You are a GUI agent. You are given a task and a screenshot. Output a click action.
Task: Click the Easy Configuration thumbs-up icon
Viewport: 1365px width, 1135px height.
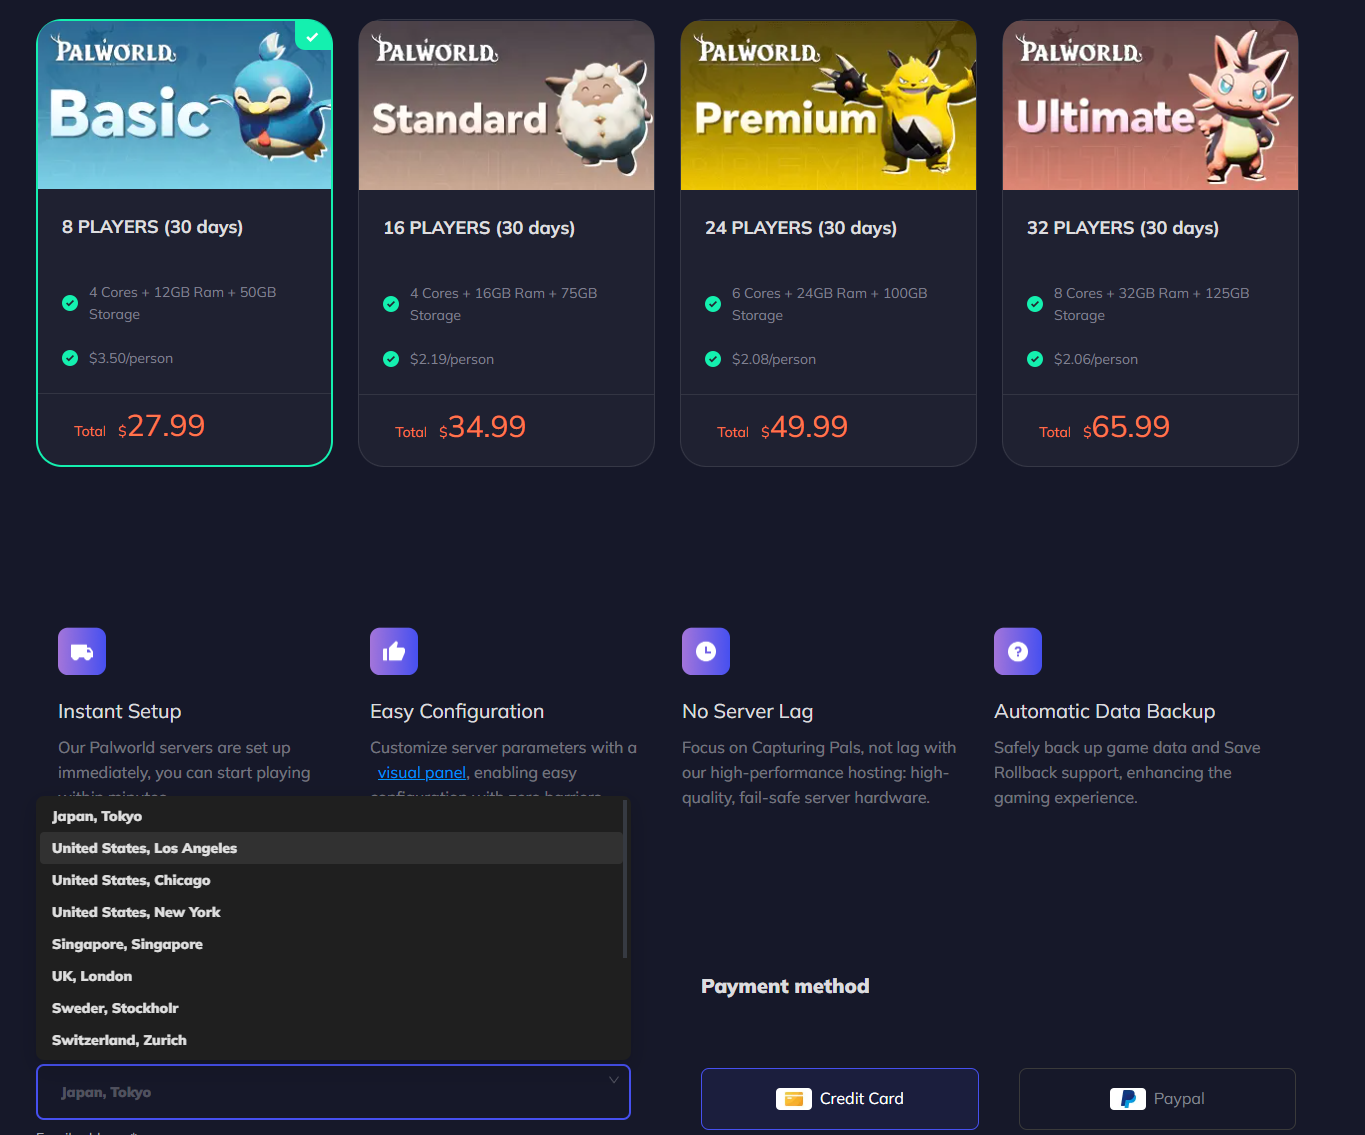(394, 652)
